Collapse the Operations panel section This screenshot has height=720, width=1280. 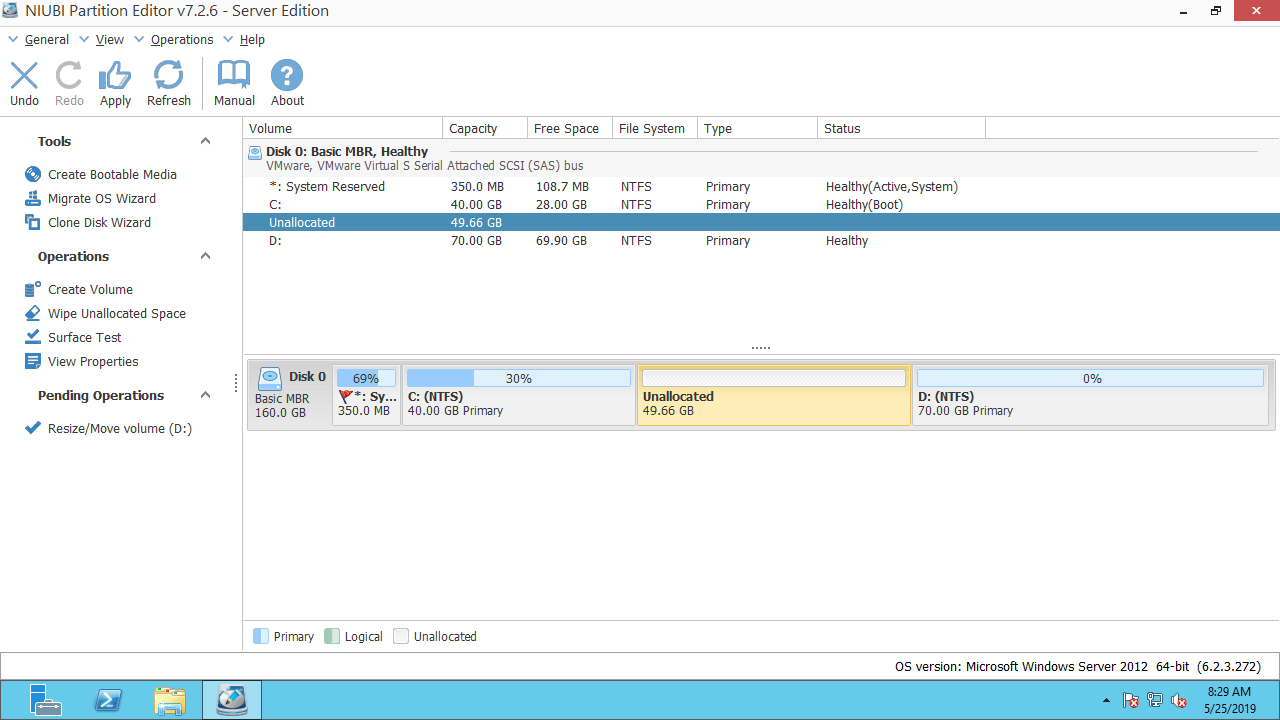205,256
